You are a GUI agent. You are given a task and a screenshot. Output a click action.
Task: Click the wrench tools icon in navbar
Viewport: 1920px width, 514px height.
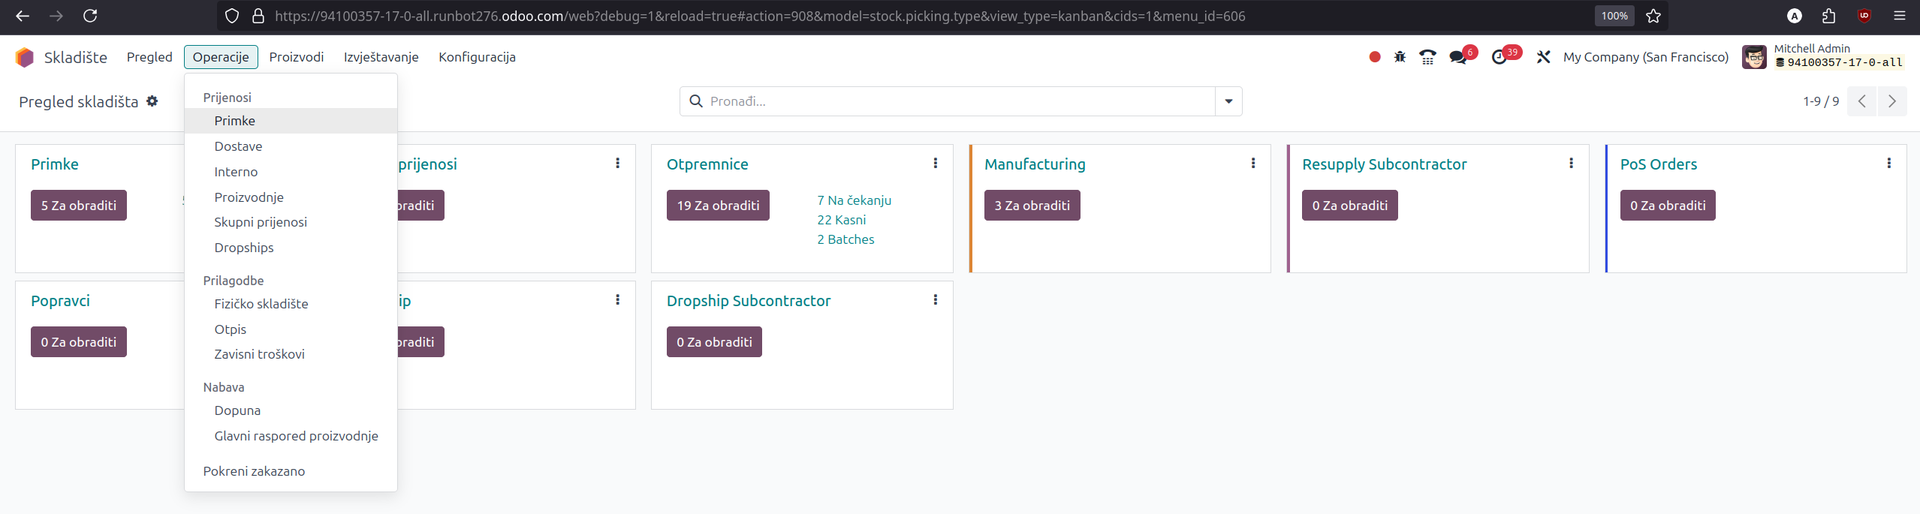[x=1543, y=57]
